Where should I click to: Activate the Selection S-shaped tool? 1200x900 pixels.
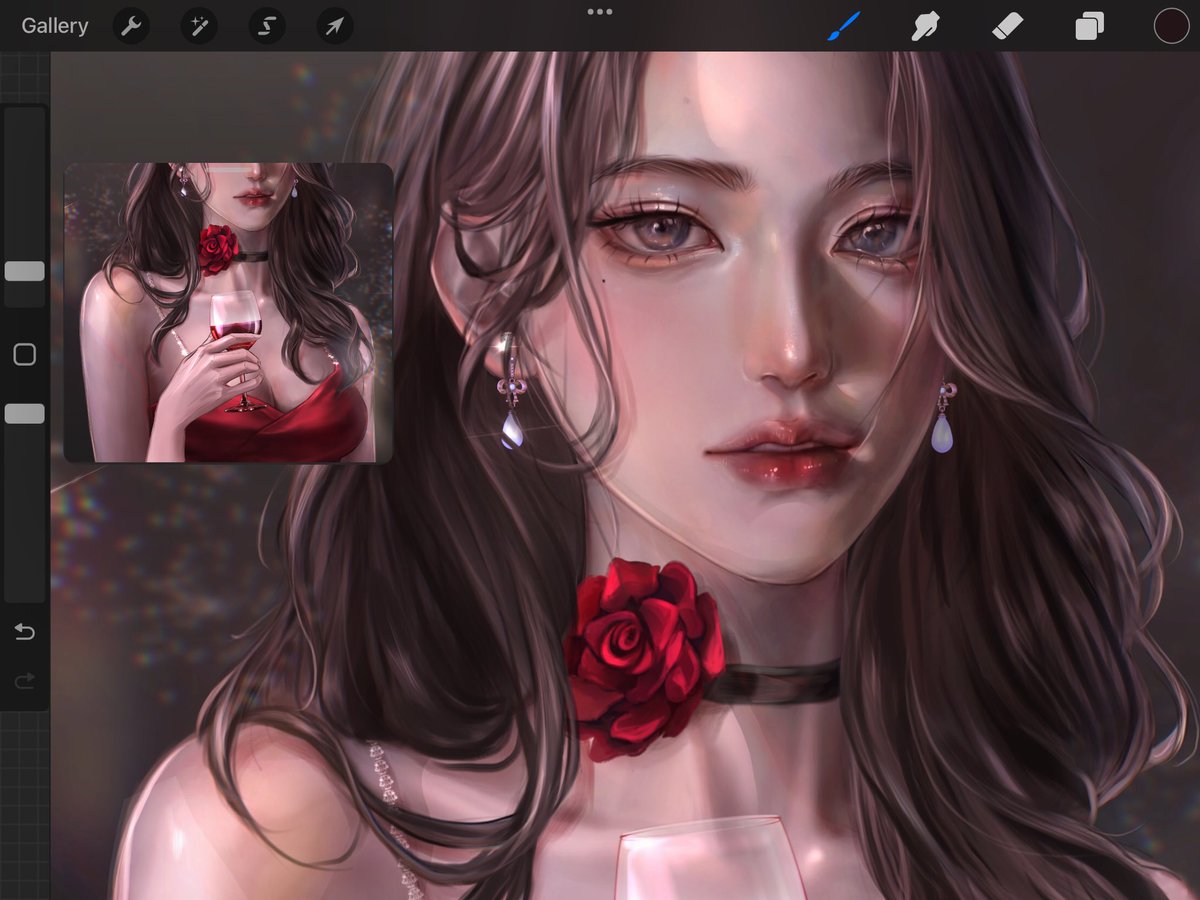coord(267,26)
